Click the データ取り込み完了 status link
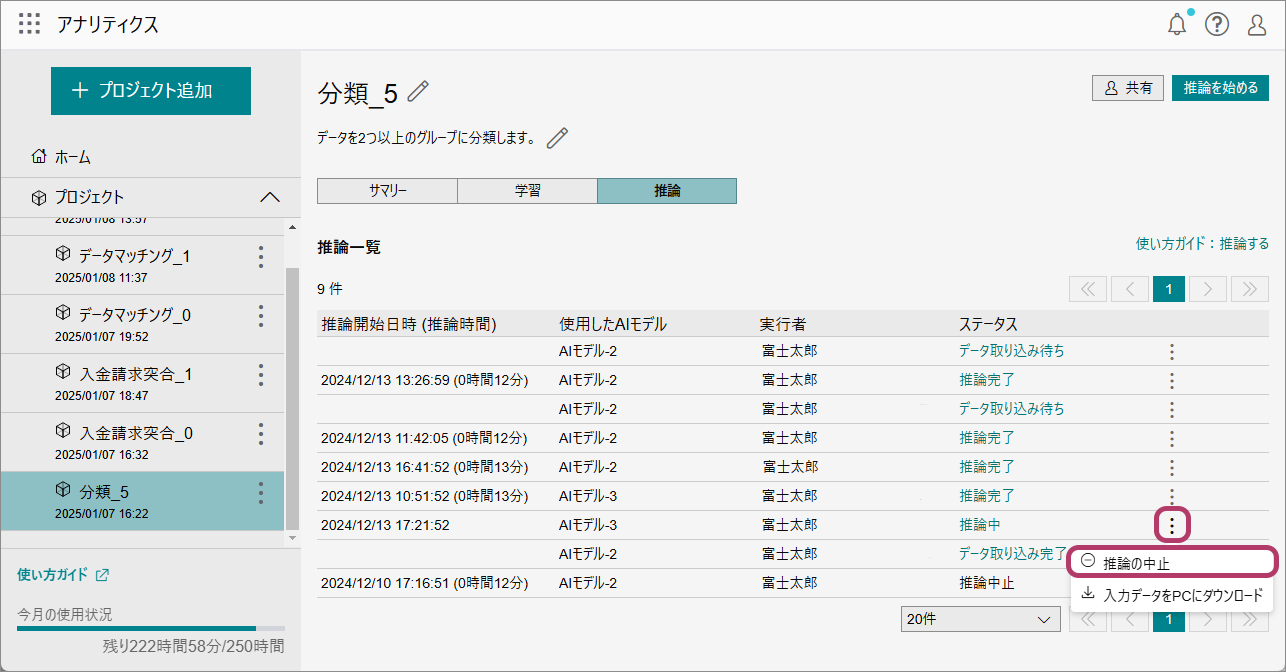Image resolution: width=1286 pixels, height=672 pixels. 1014,554
